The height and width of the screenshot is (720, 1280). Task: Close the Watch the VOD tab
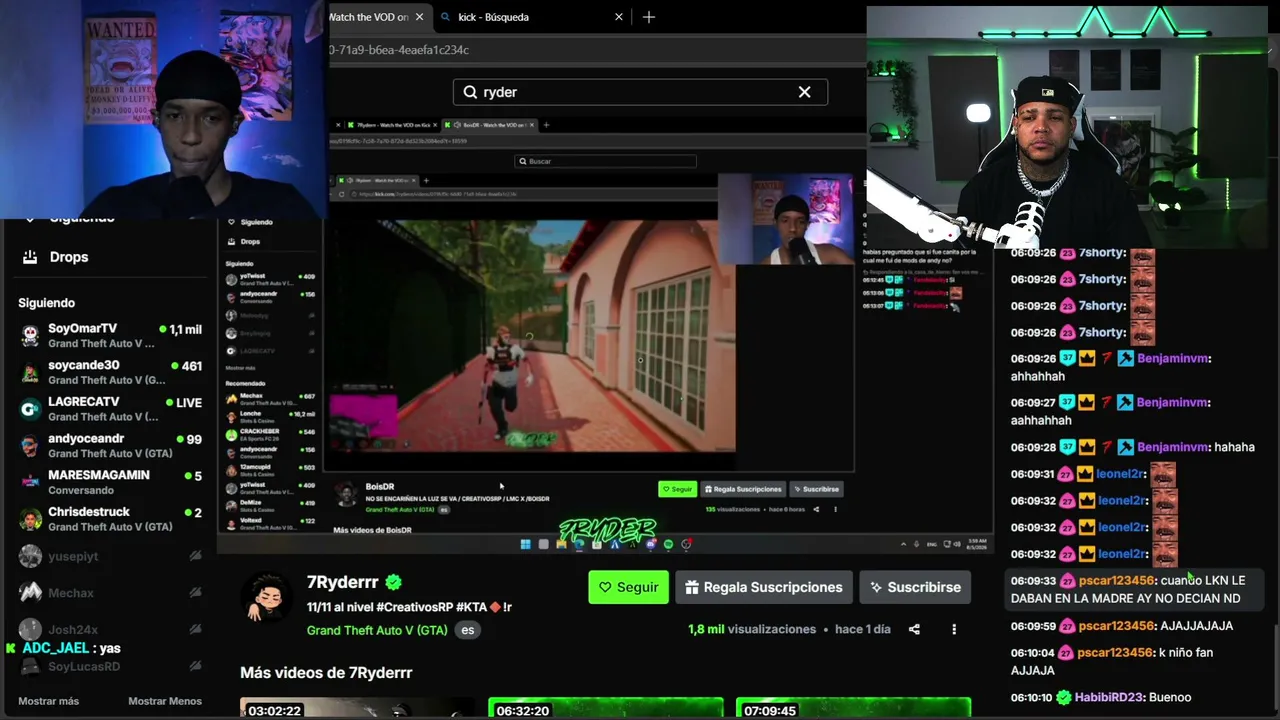pyautogui.click(x=419, y=17)
